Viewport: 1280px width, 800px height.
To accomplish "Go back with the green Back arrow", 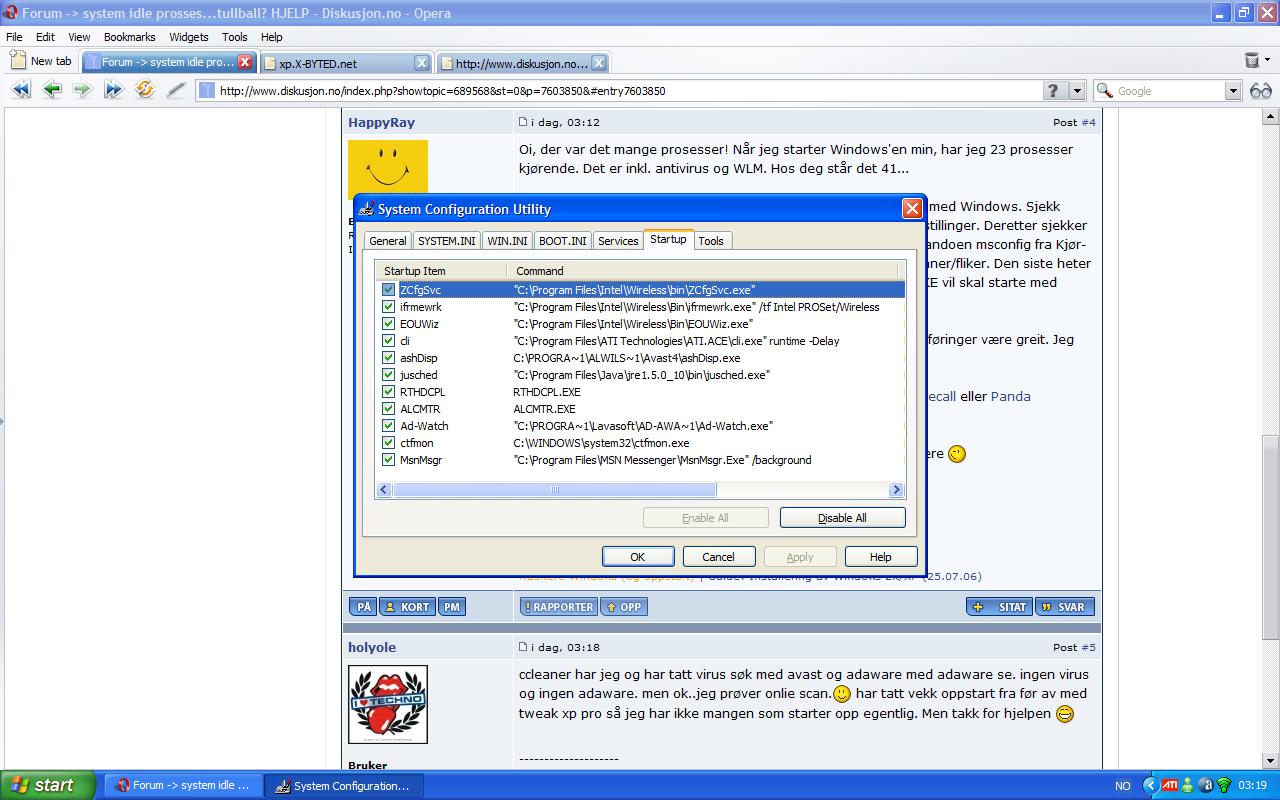I will click(52, 90).
